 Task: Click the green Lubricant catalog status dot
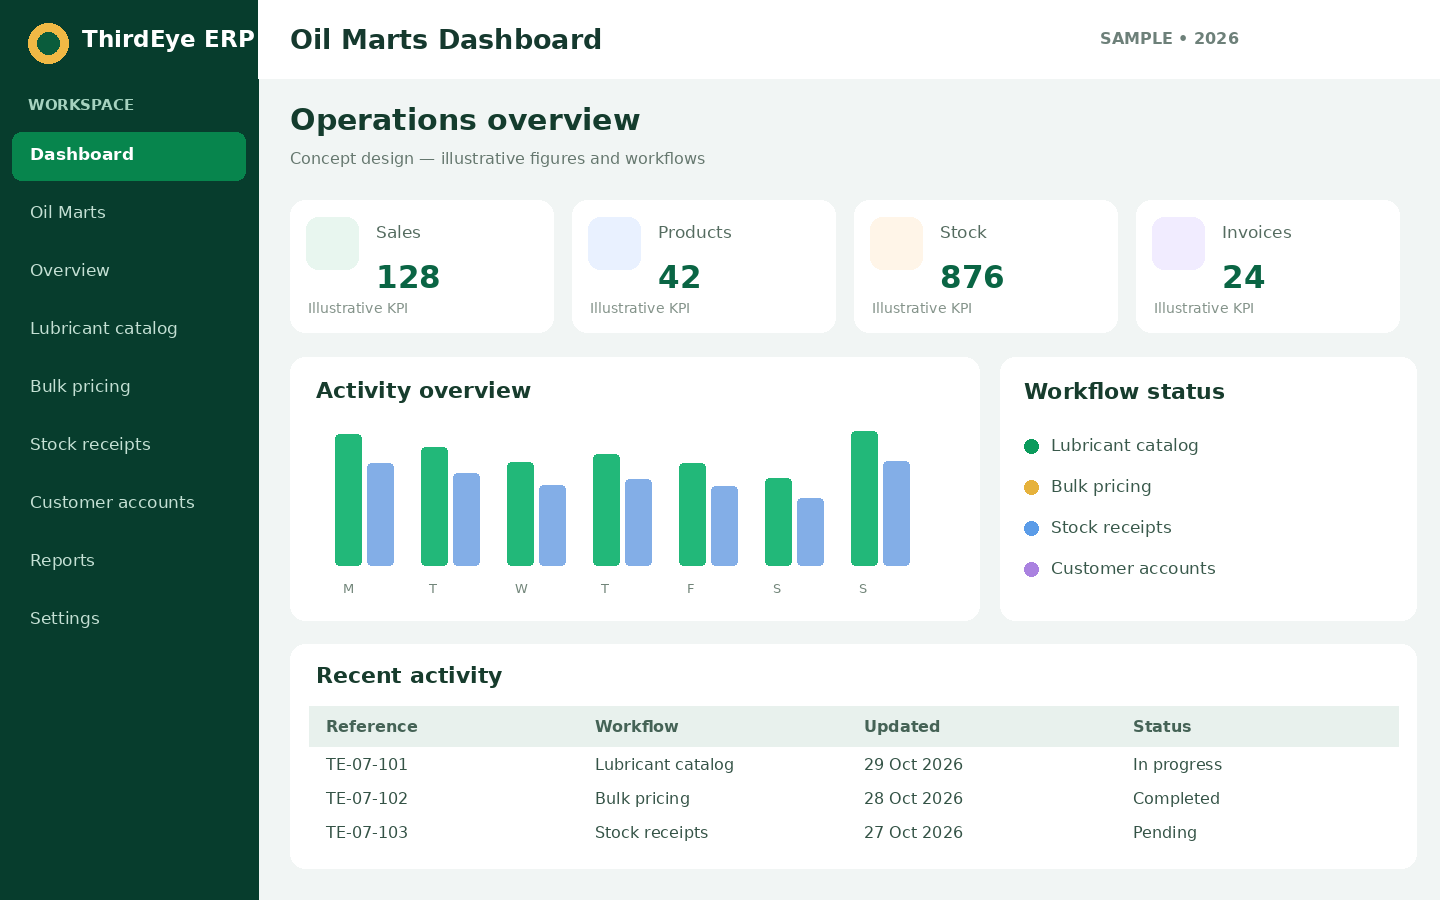(x=1032, y=446)
